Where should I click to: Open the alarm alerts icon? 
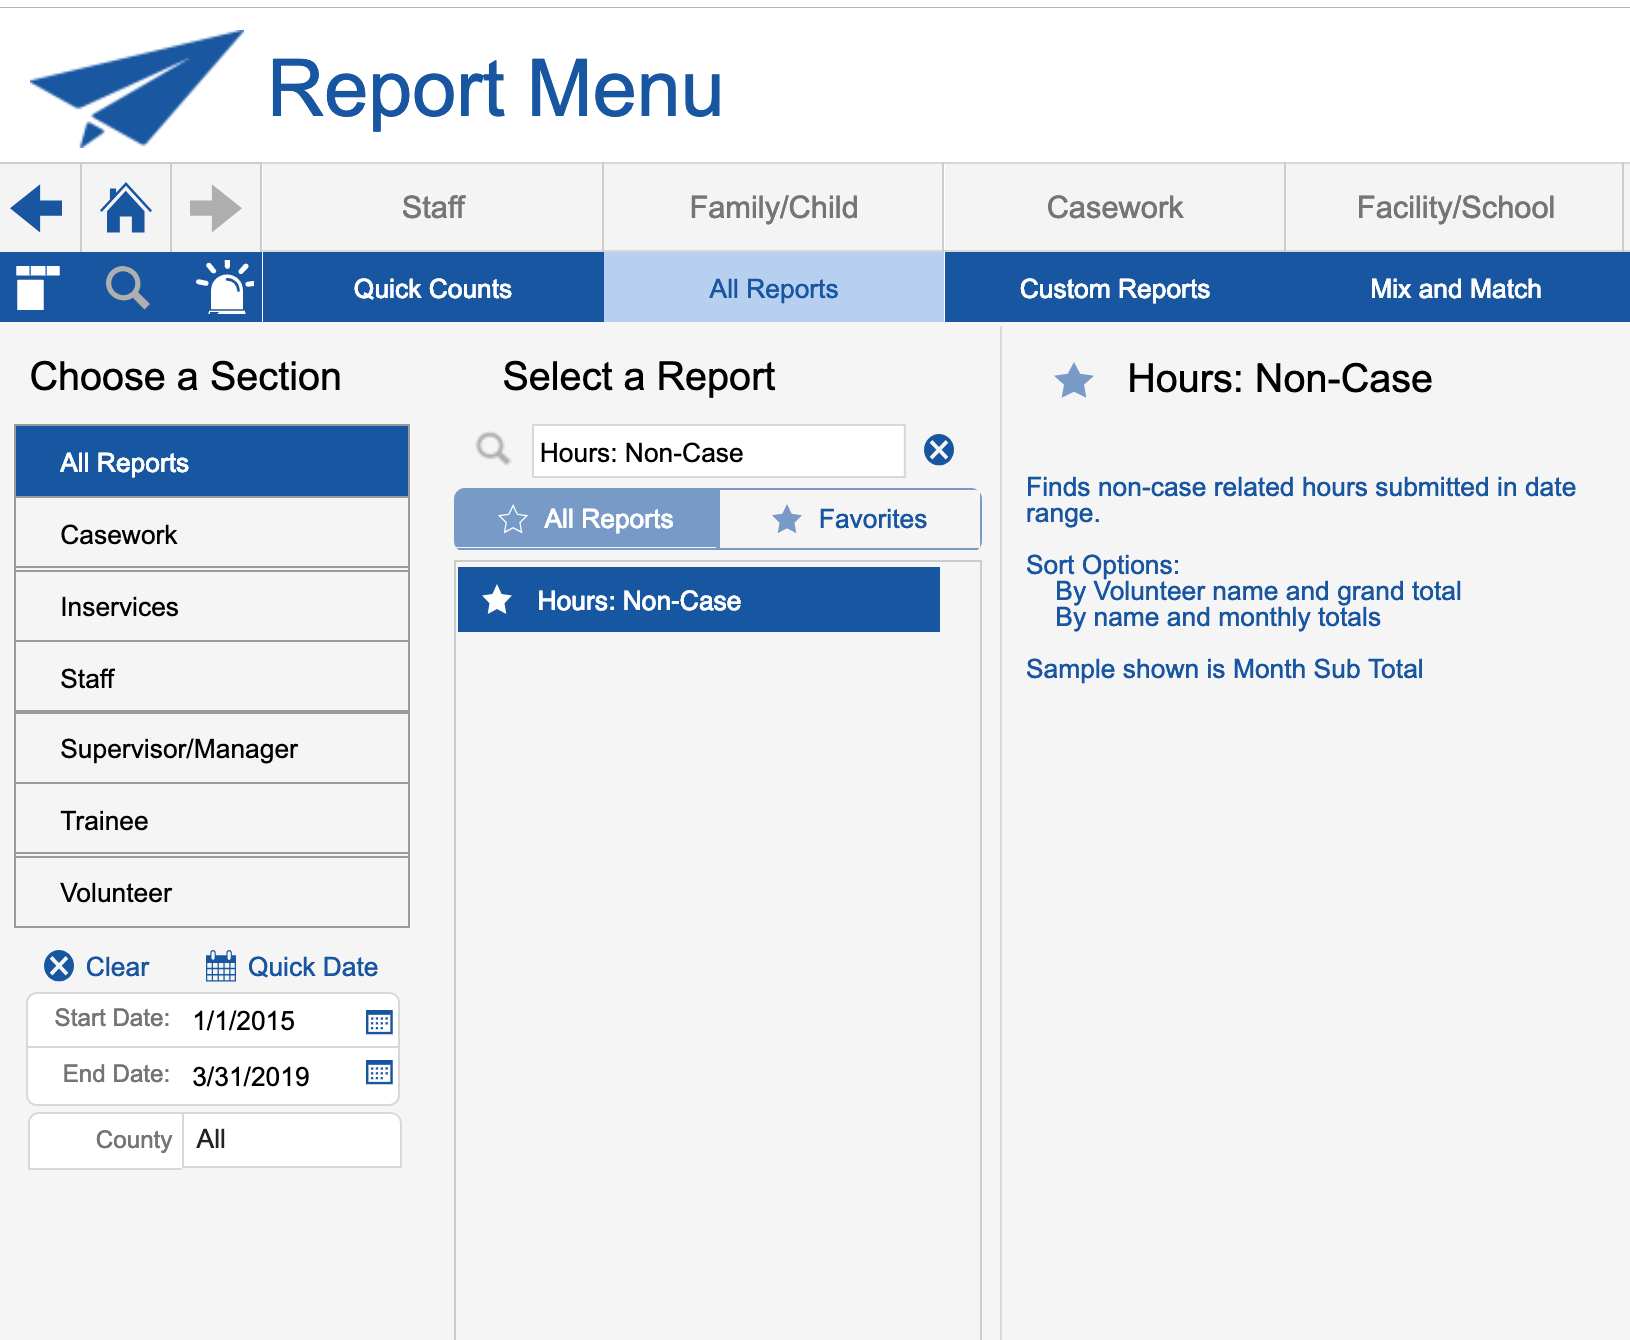(x=225, y=288)
